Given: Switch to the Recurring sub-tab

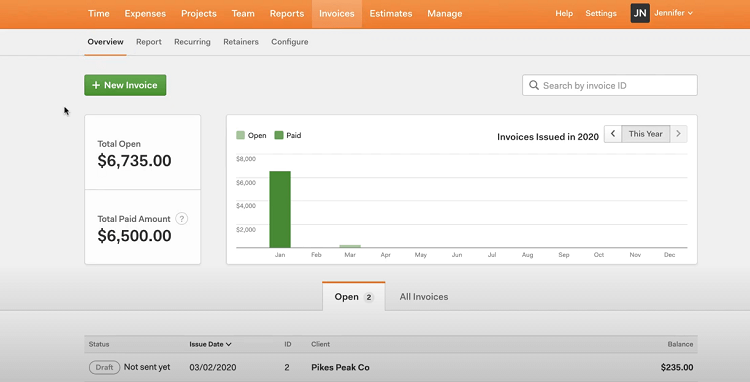Looking at the screenshot, I should (192, 42).
